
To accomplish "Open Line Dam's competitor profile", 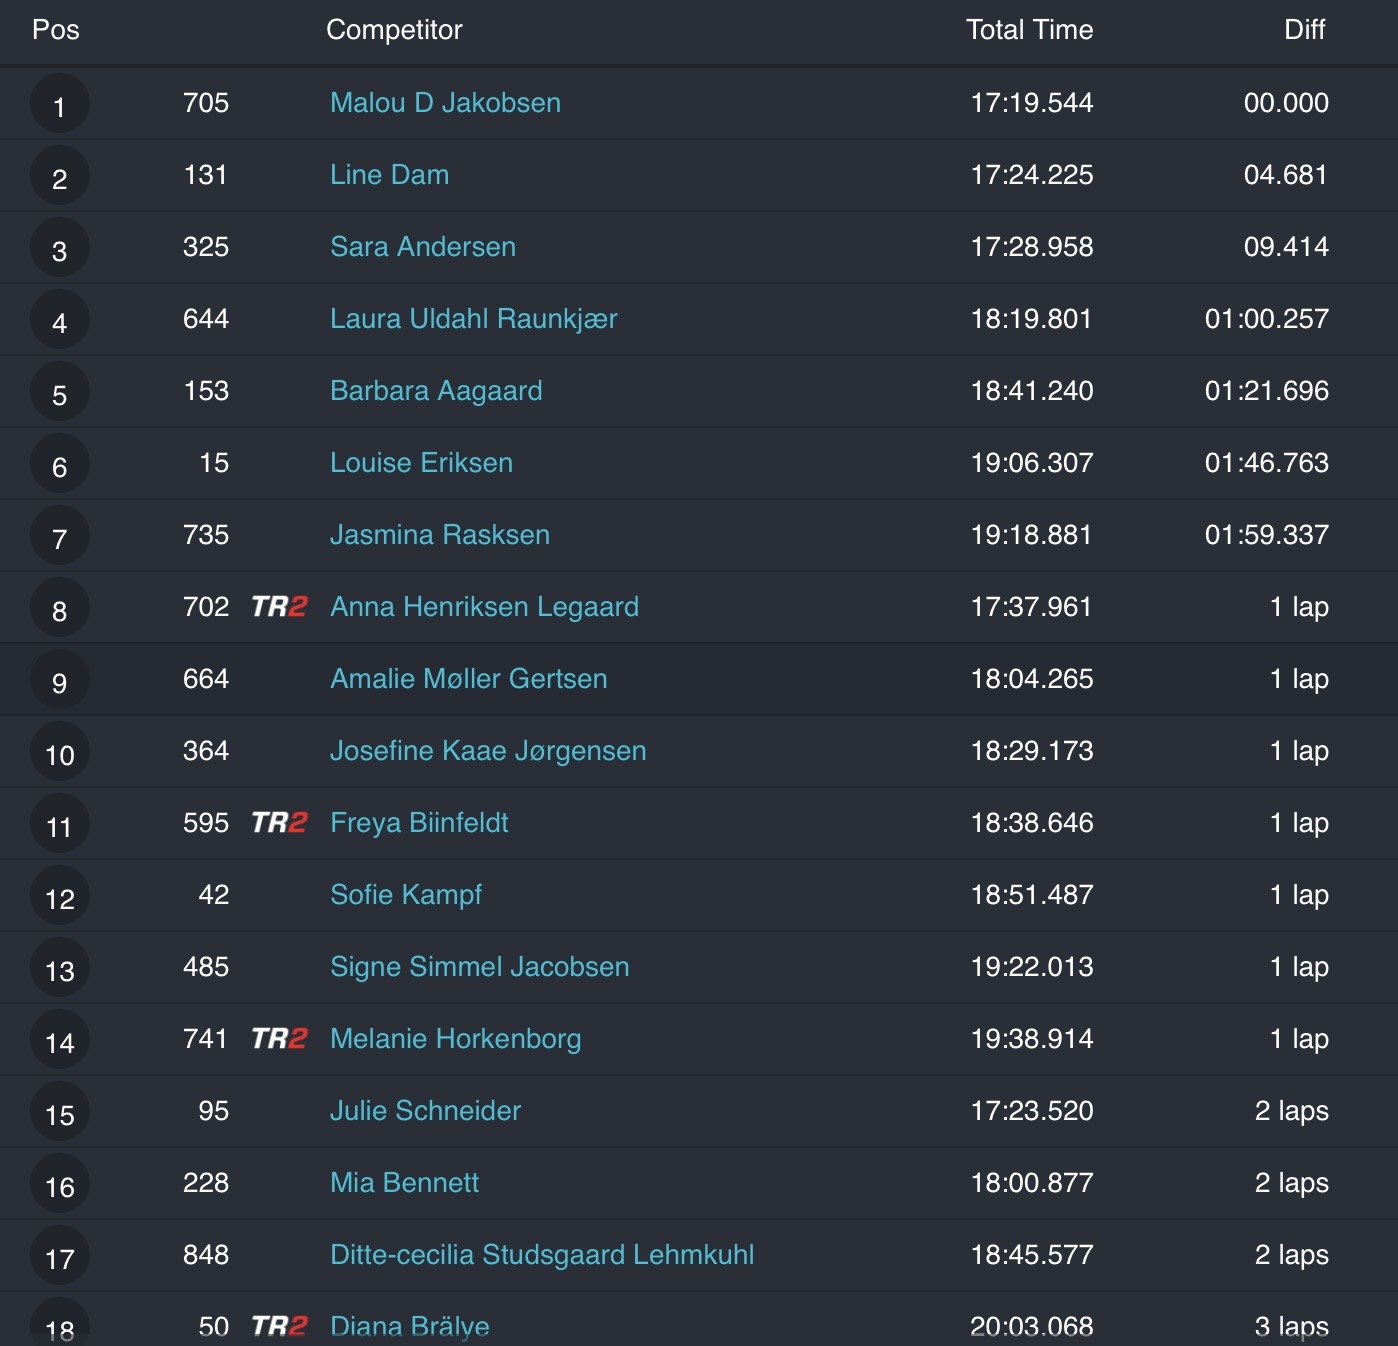I will [x=389, y=175].
